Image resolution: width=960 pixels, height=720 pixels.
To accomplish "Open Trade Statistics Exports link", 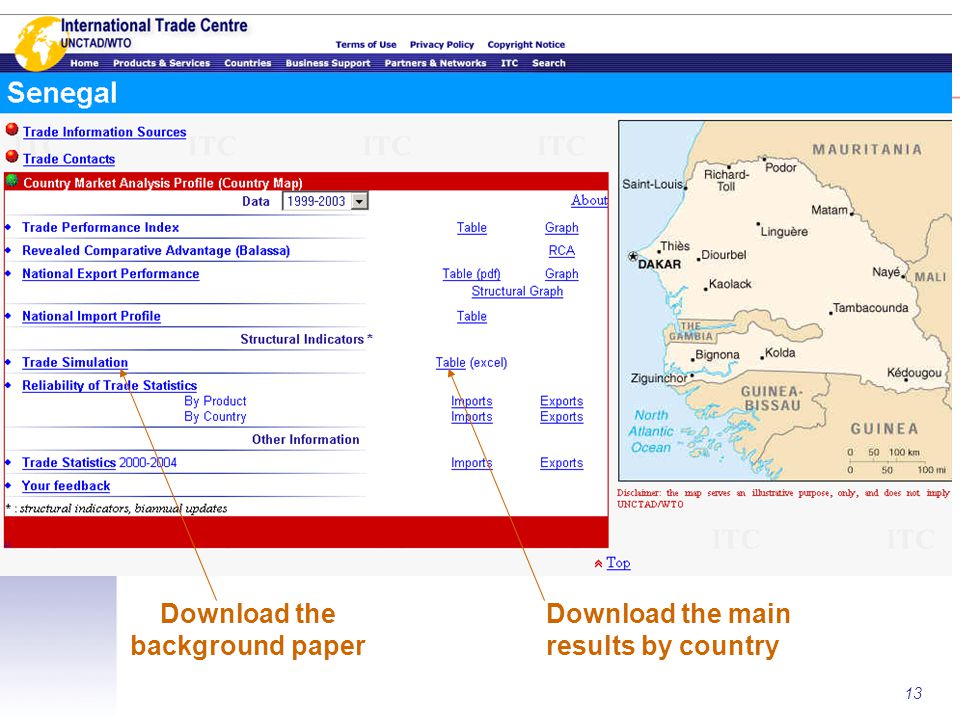I will 561,463.
